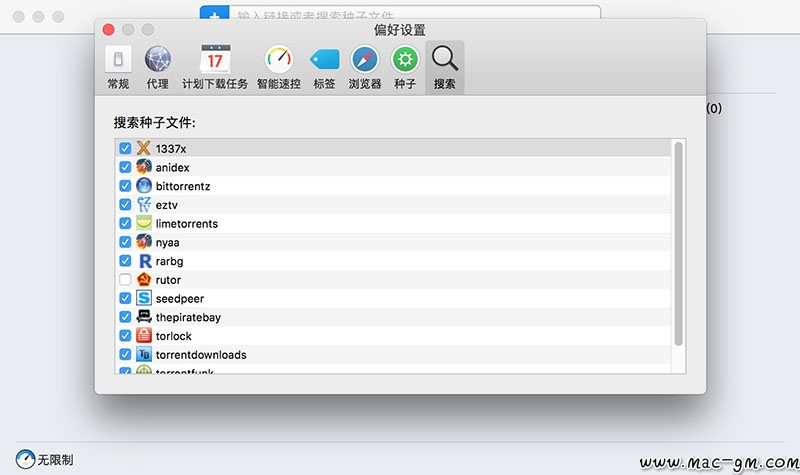Click the nyaa site icon
Screen dimensions: 800x475
[144, 242]
